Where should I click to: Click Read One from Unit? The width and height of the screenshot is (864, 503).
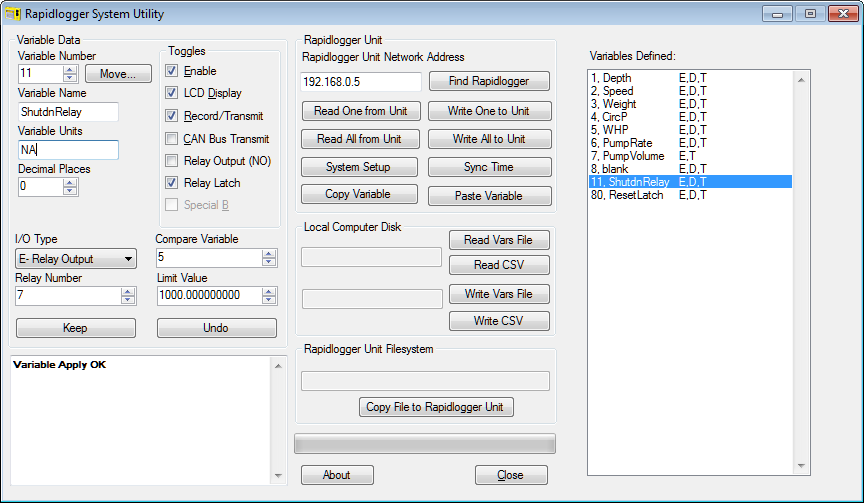pos(361,111)
